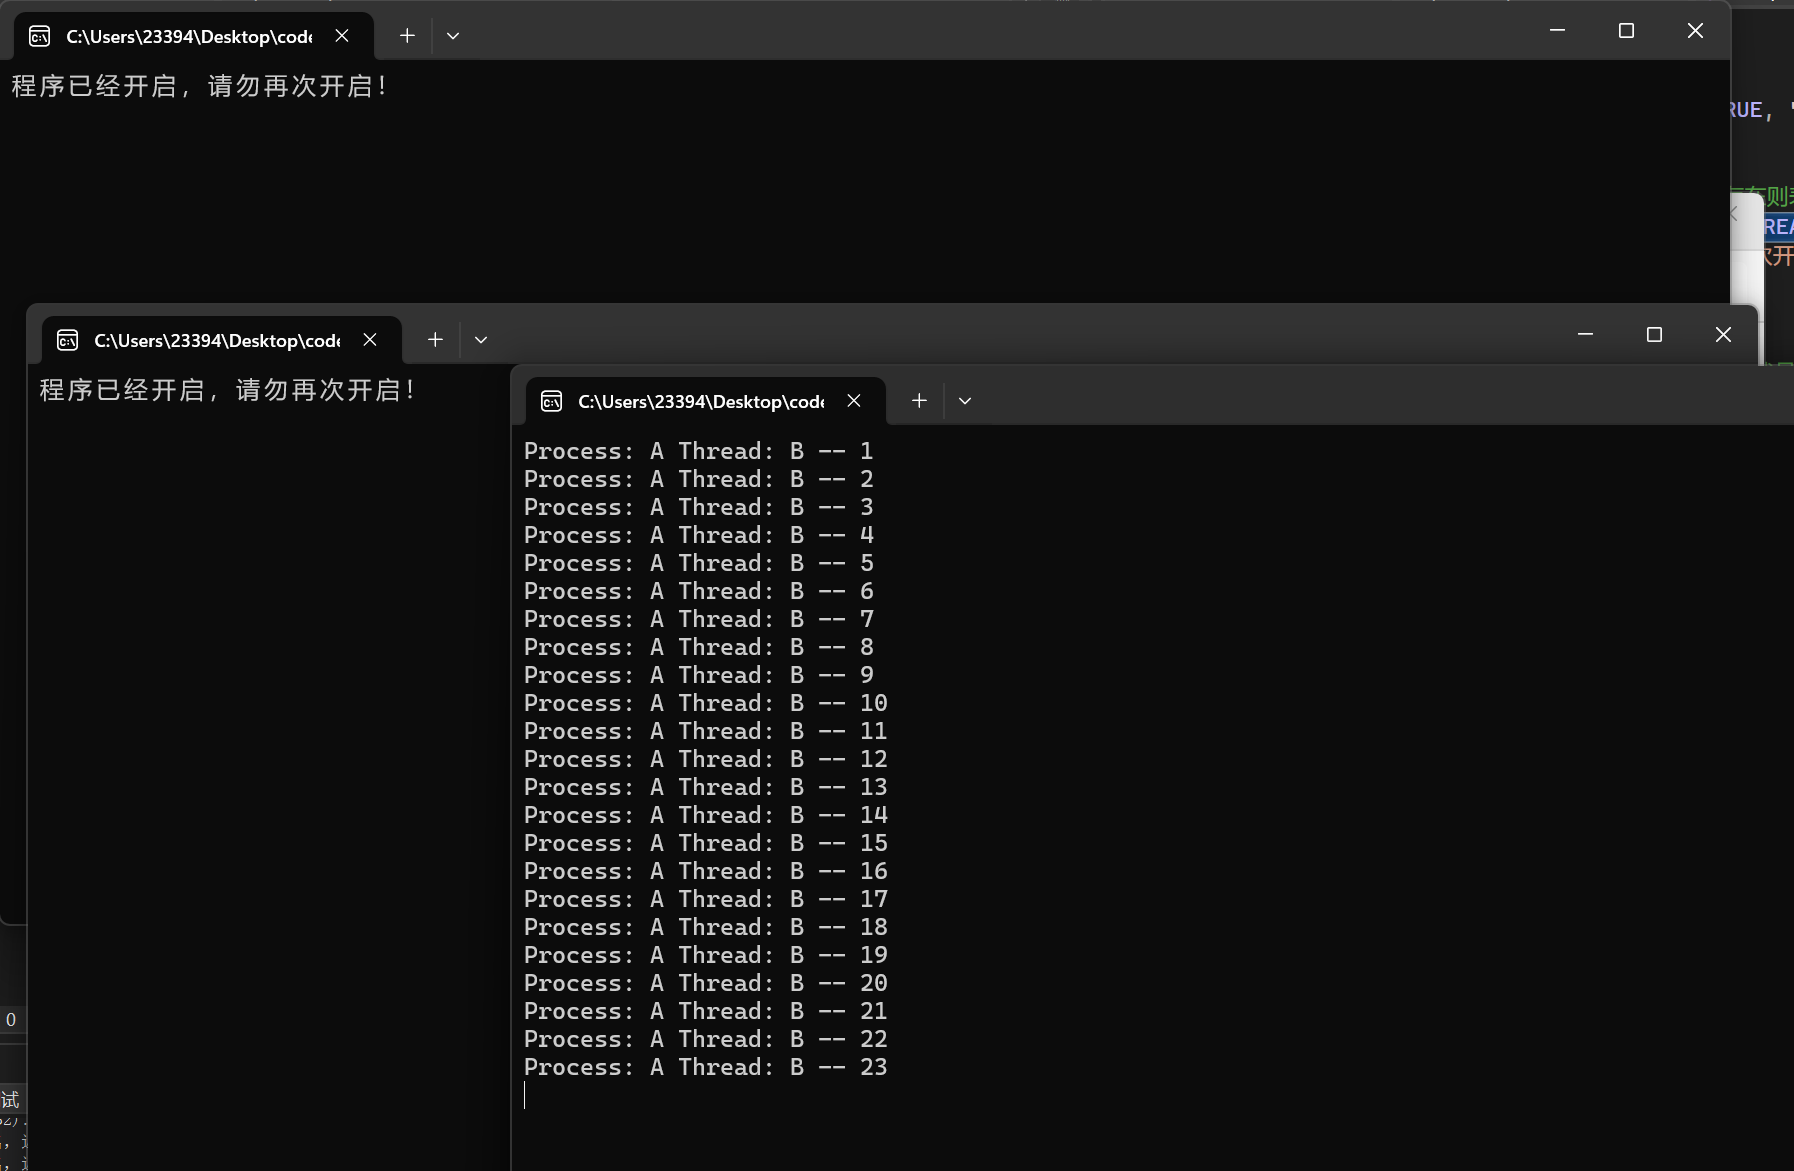Screen dimensions: 1794x1171
Task: Expand the profile dropdown in the Process output terminal
Action: point(965,401)
